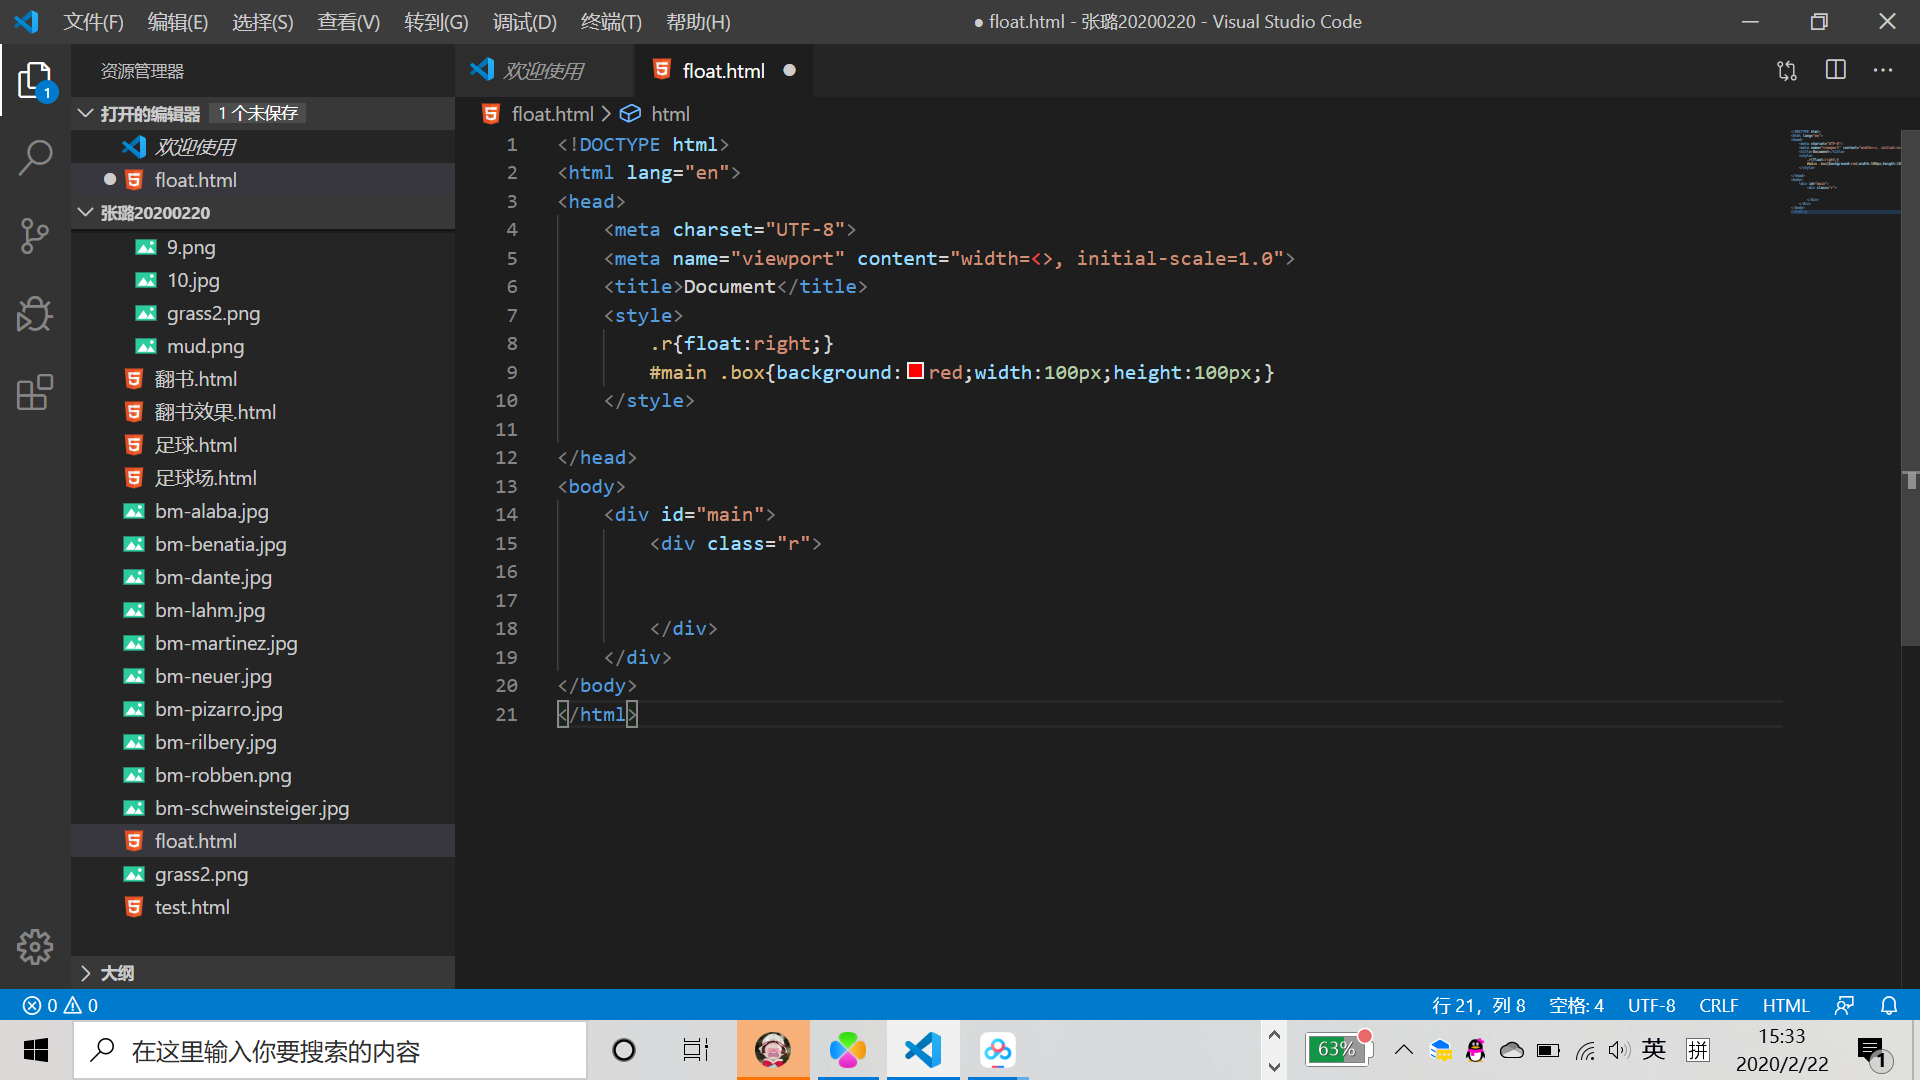Collapse the 张璐20200220 folder section
This screenshot has width=1920, height=1080.
pyautogui.click(x=155, y=212)
